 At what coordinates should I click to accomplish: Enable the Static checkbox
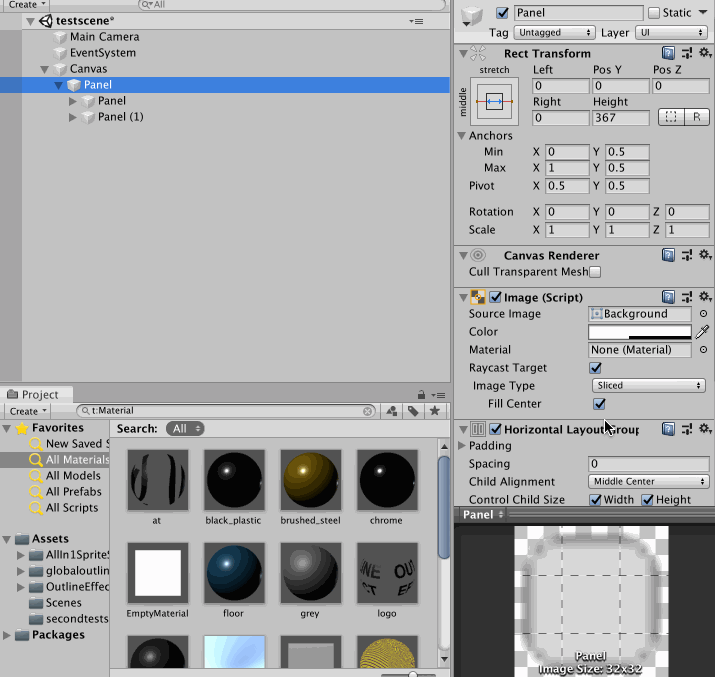(x=654, y=13)
